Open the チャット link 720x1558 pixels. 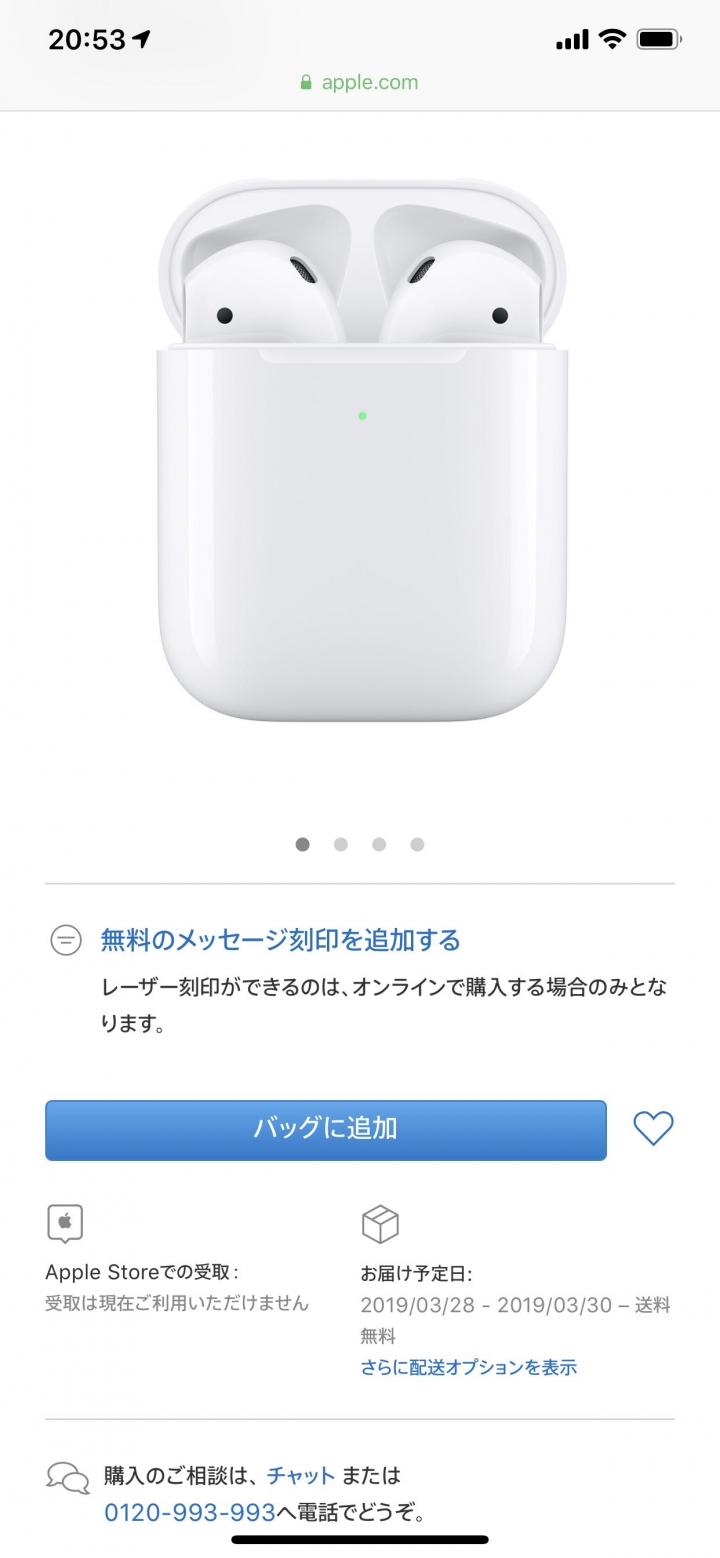click(301, 1475)
